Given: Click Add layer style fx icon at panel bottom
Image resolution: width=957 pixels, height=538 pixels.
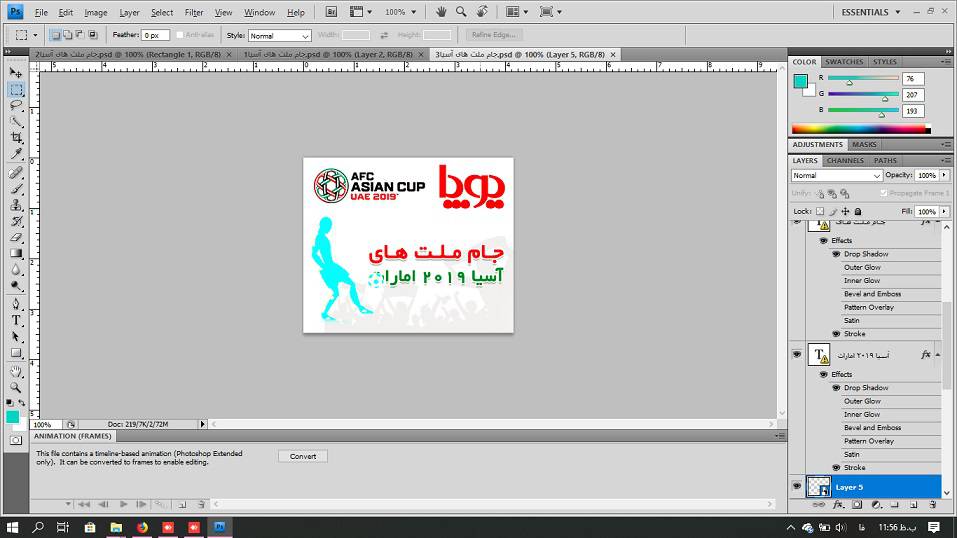Looking at the screenshot, I should tap(838, 504).
